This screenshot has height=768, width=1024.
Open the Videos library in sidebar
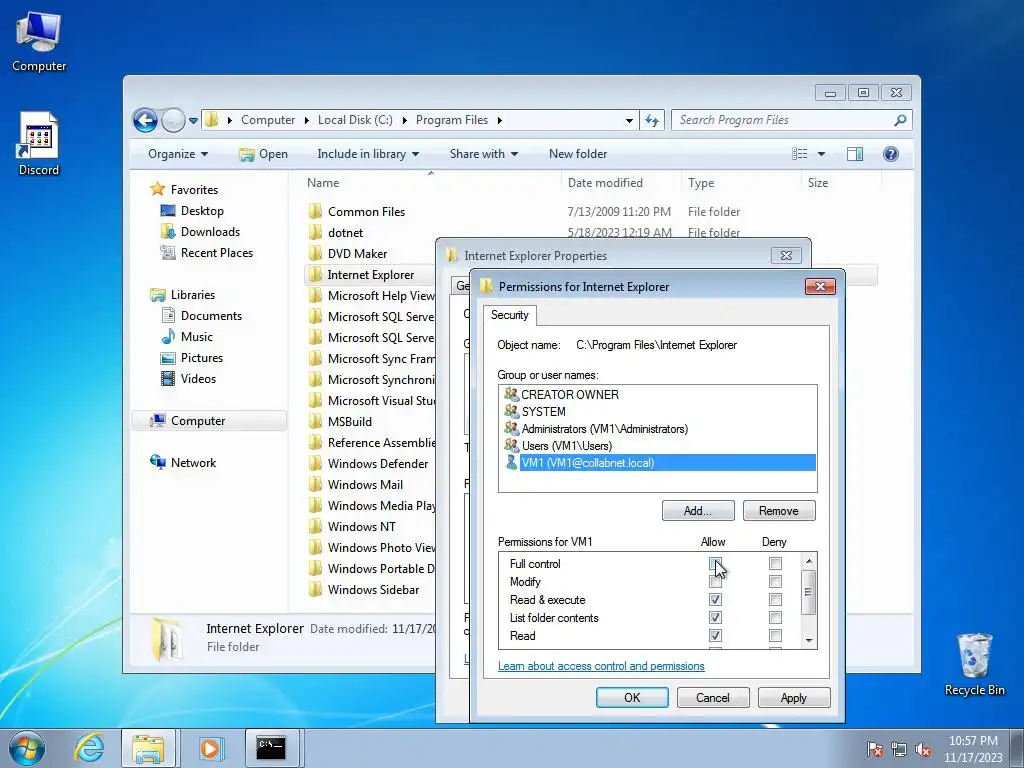point(198,379)
